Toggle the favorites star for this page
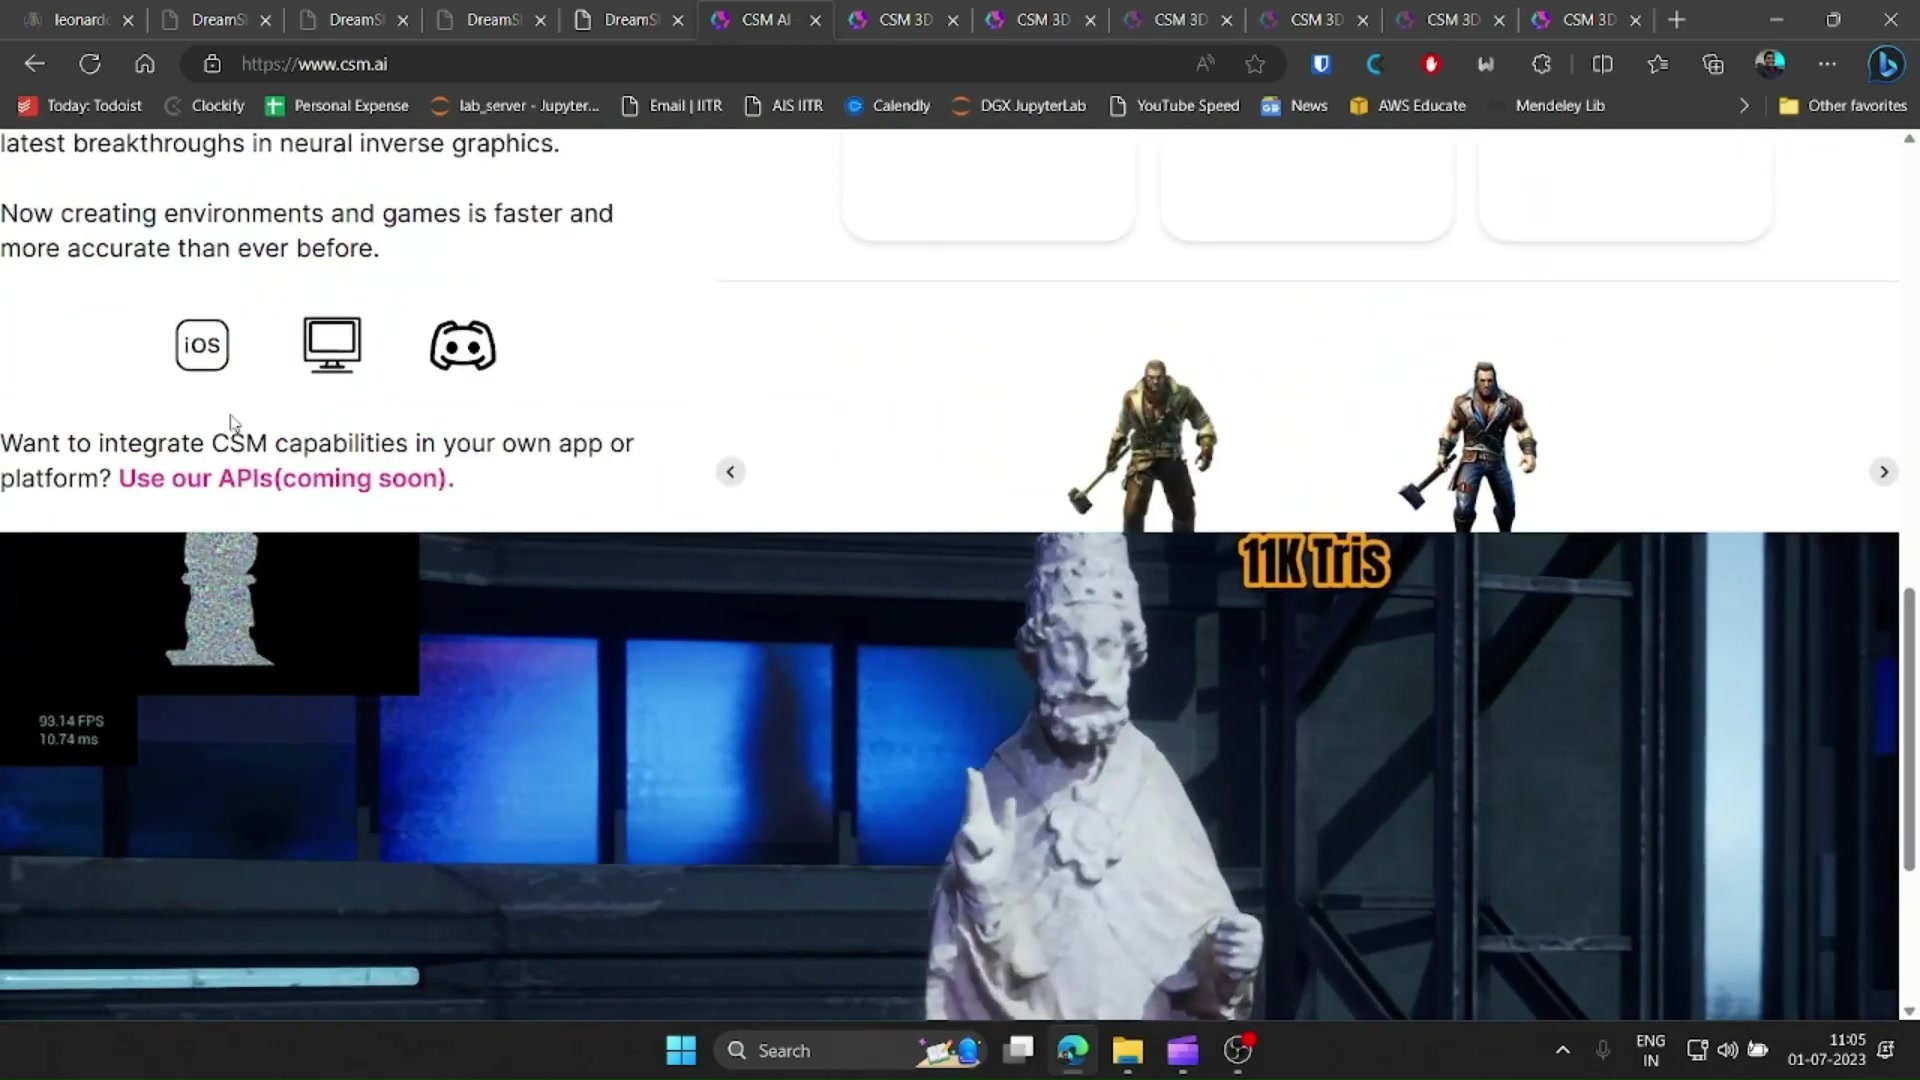 [1256, 63]
